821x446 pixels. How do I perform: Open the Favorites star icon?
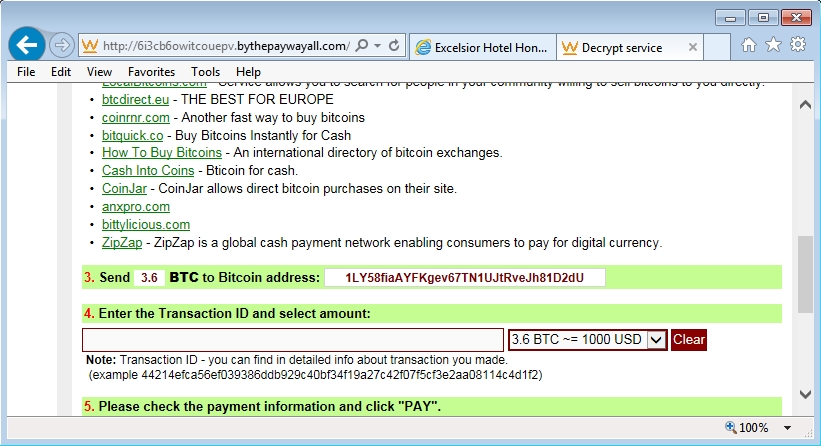(773, 45)
